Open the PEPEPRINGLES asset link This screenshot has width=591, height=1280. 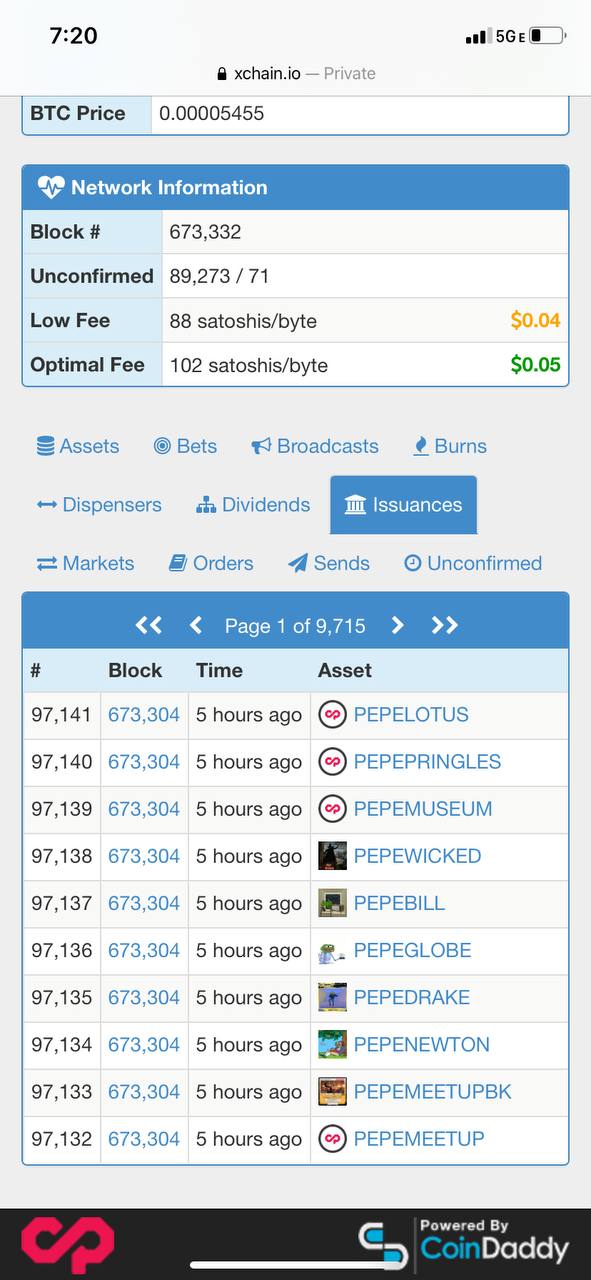pos(427,762)
